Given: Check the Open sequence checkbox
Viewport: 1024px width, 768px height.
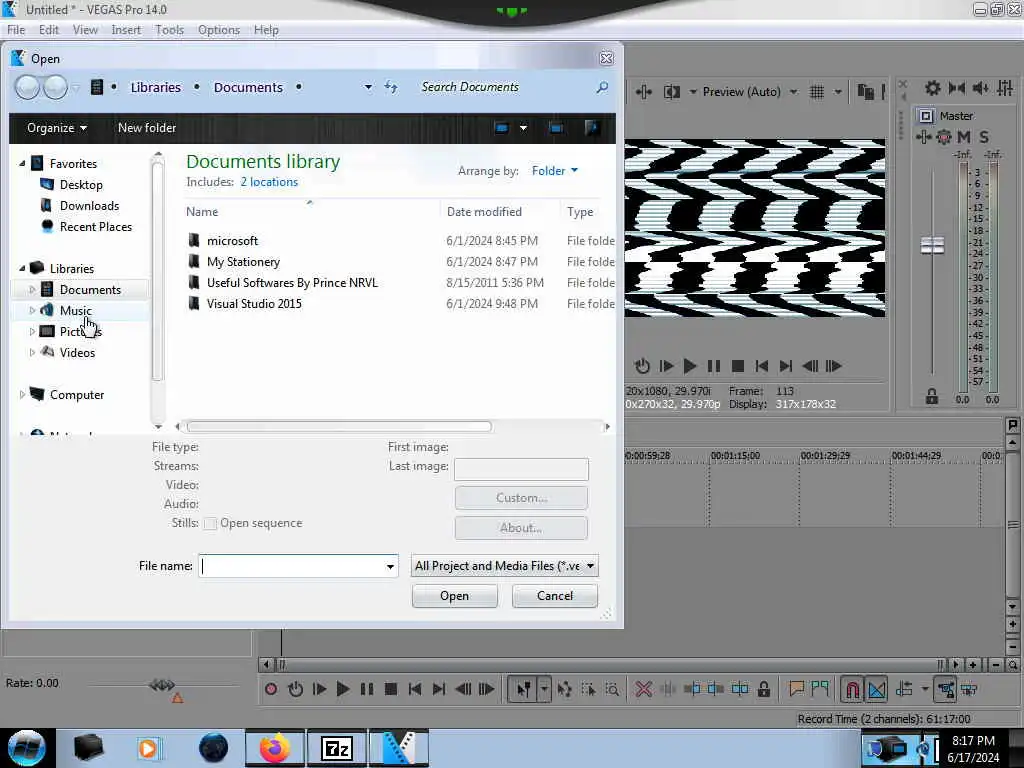Looking at the screenshot, I should click(x=210, y=524).
